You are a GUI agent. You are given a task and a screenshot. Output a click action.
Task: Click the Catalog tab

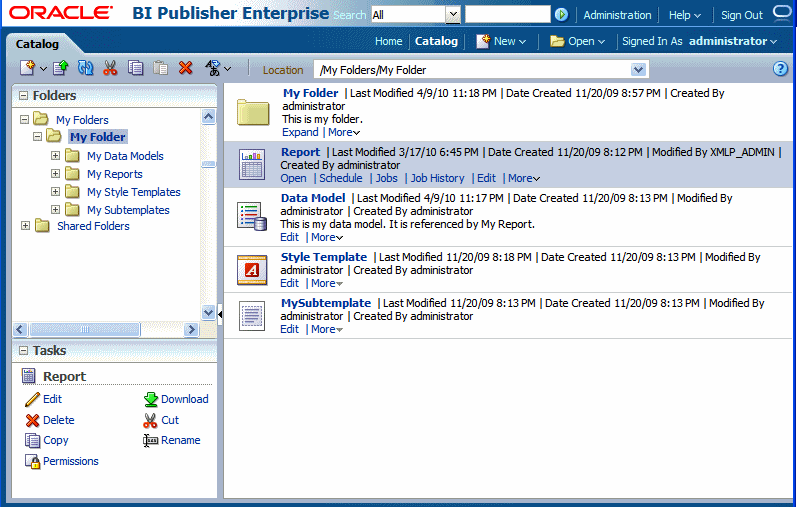pos(37,44)
